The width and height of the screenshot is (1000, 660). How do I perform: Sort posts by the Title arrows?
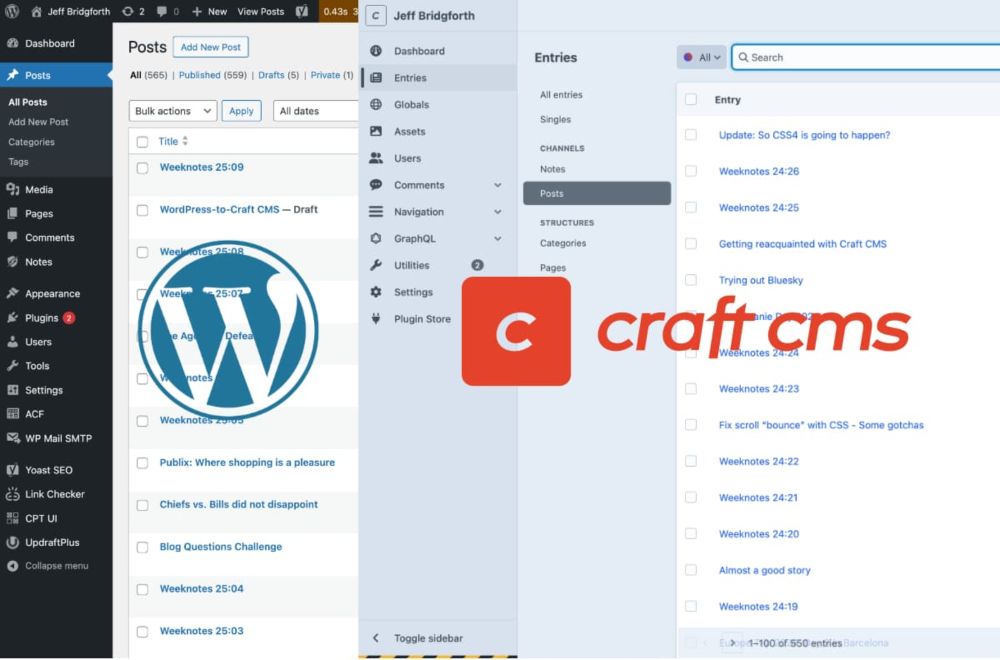pos(185,141)
